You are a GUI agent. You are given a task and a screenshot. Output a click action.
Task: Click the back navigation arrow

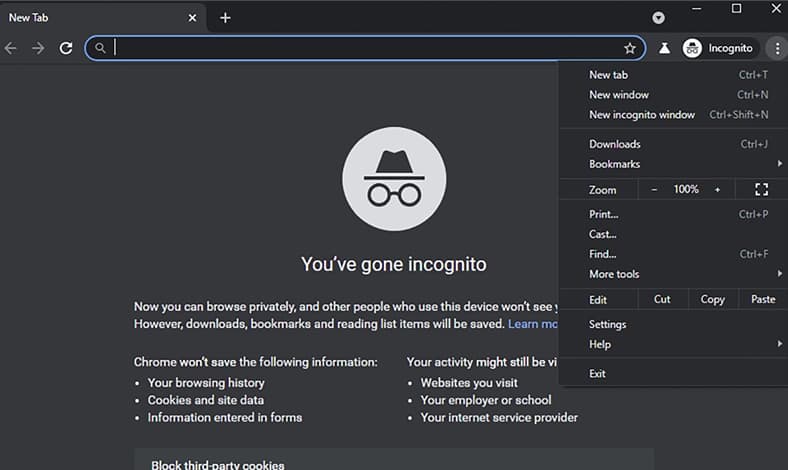[x=11, y=48]
